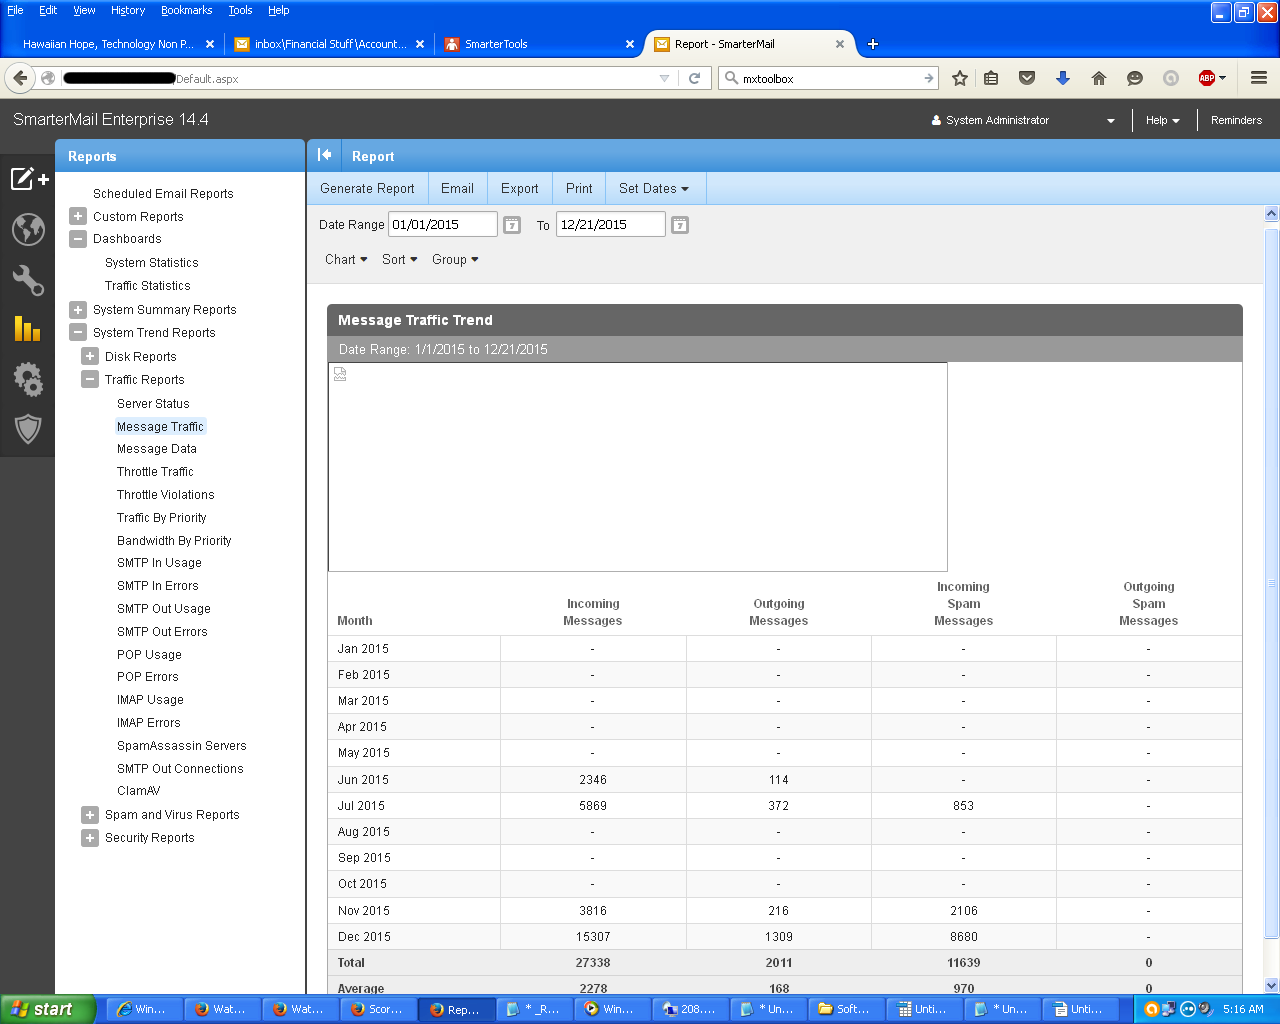The width and height of the screenshot is (1280, 1024).
Task: Click the Adblock Plus icon
Action: tap(1207, 78)
